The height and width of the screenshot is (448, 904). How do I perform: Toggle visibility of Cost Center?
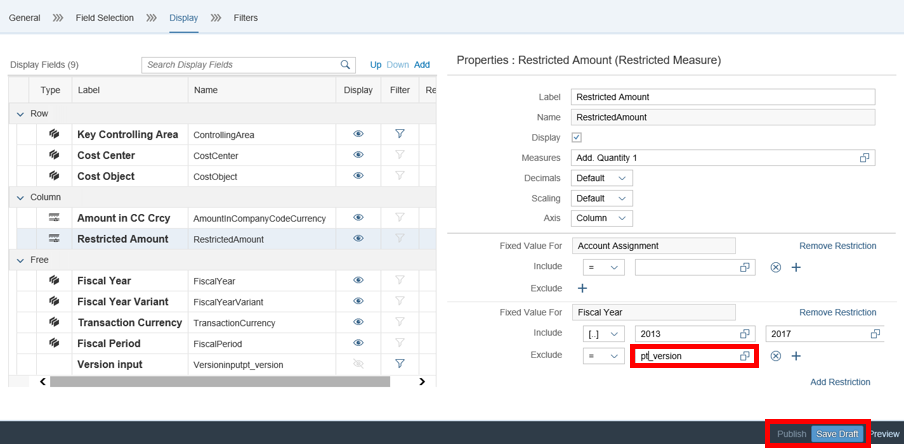coord(358,155)
